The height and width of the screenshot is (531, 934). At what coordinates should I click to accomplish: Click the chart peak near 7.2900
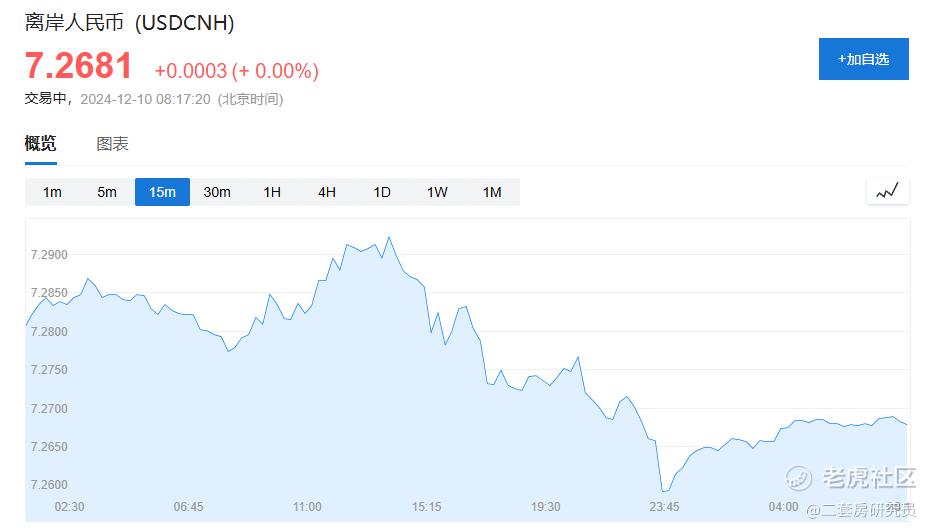click(x=388, y=238)
